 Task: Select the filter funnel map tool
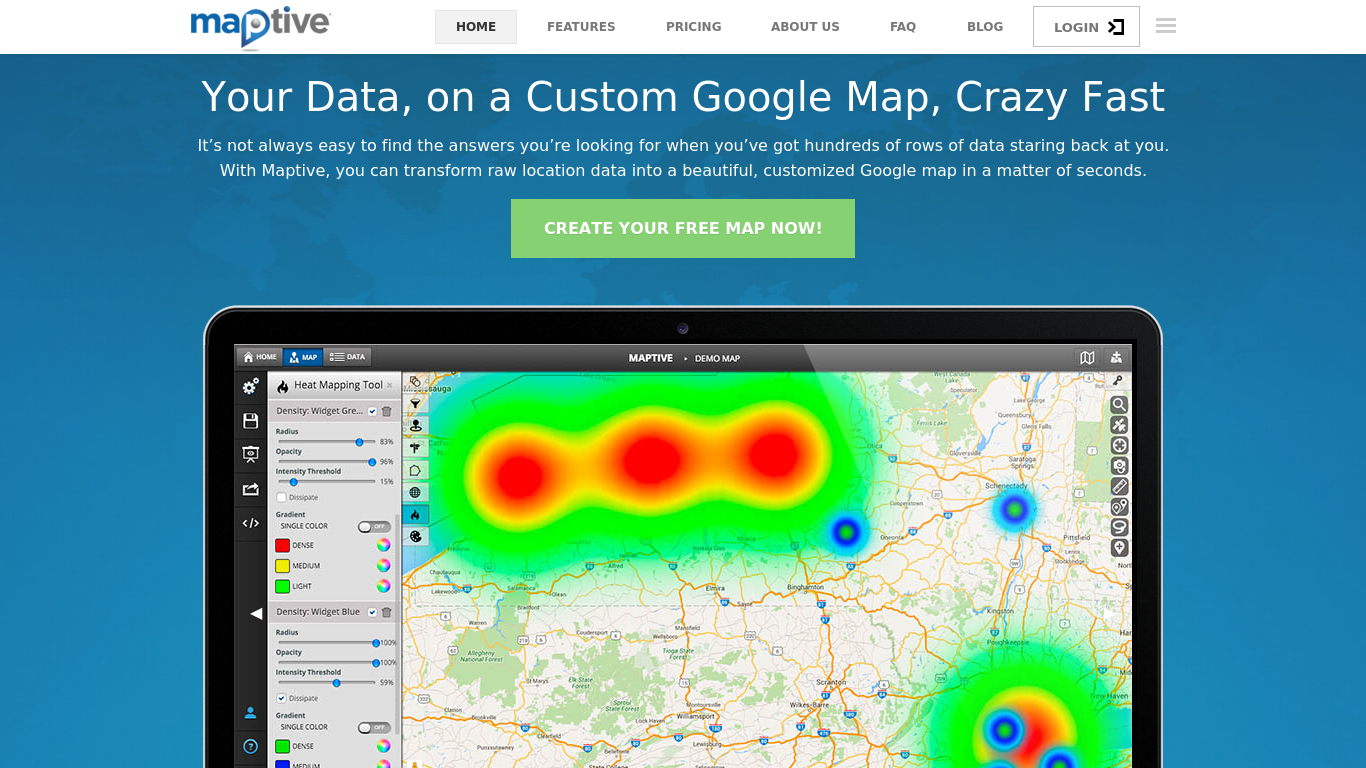(415, 403)
